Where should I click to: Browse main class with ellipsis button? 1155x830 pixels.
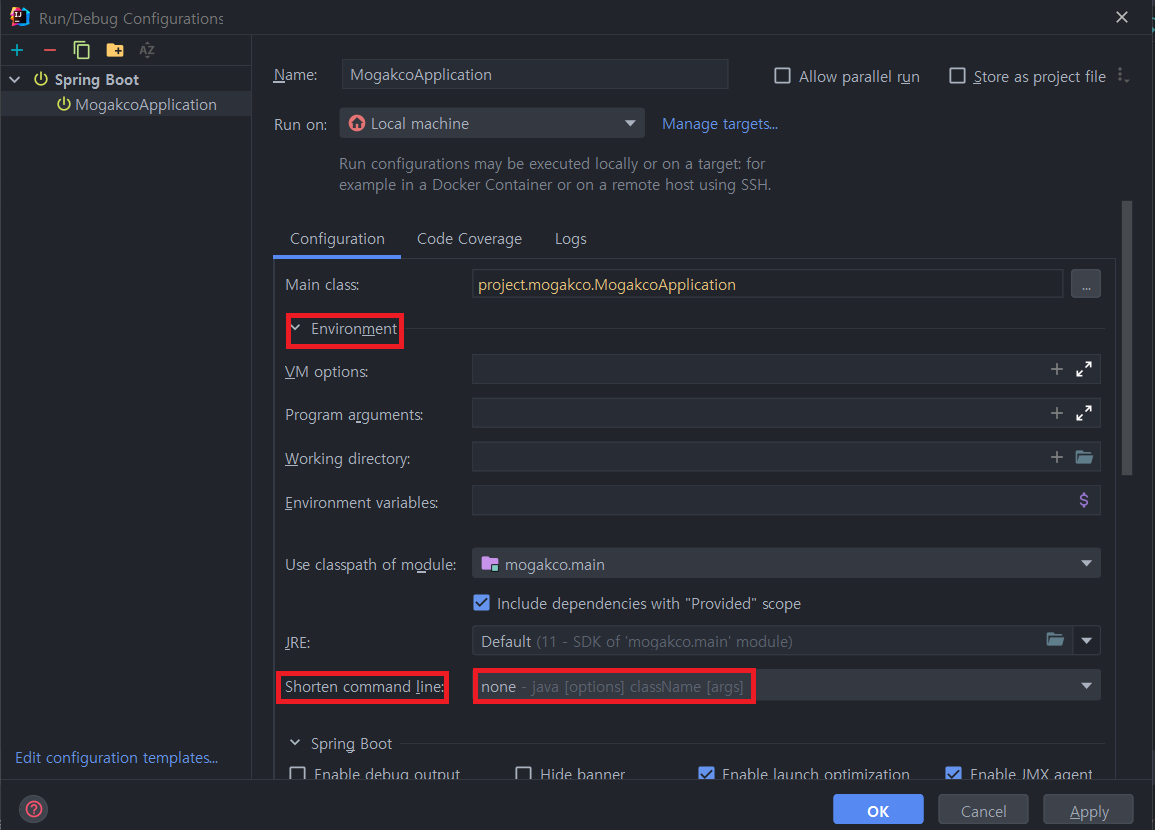click(1085, 284)
